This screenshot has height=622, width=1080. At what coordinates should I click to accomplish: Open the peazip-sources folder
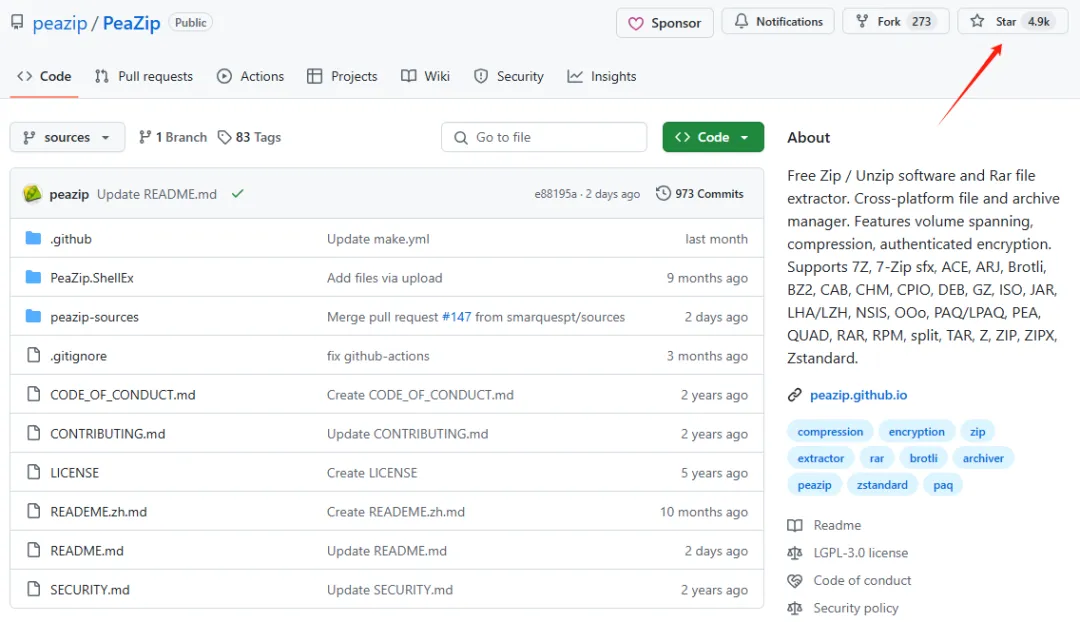coord(94,317)
